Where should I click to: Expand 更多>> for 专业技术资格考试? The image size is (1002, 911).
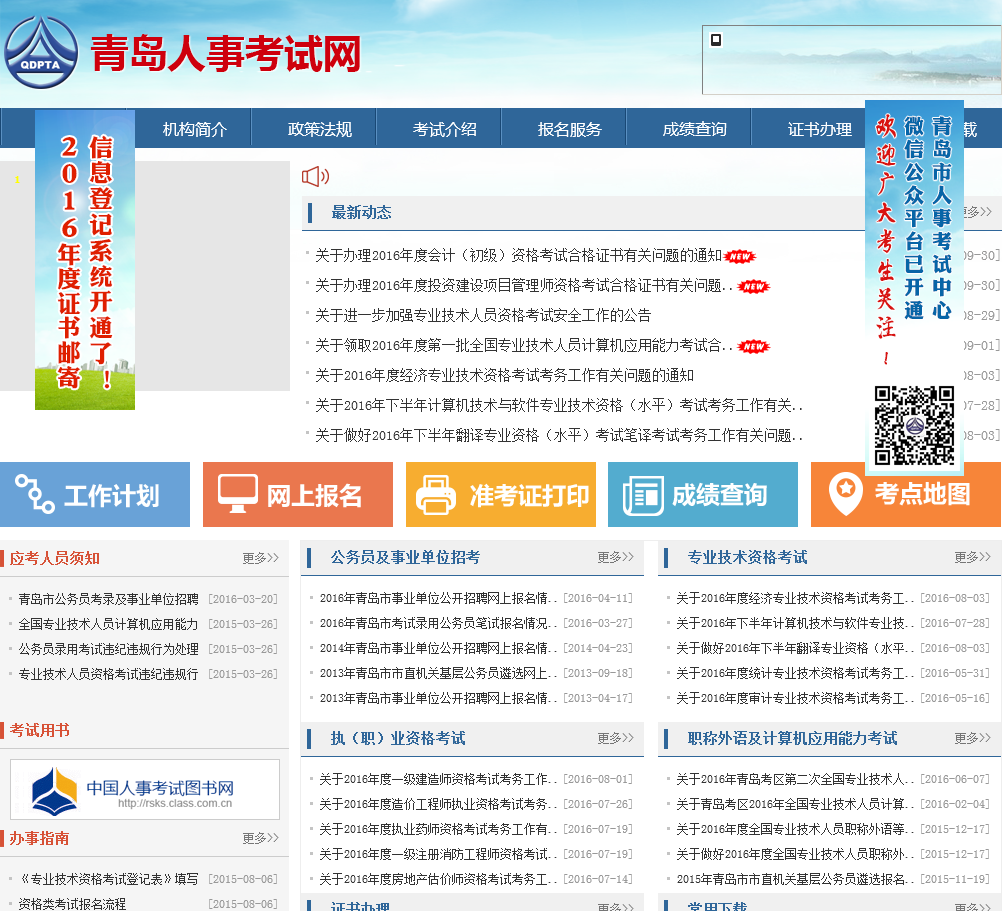pos(973,557)
